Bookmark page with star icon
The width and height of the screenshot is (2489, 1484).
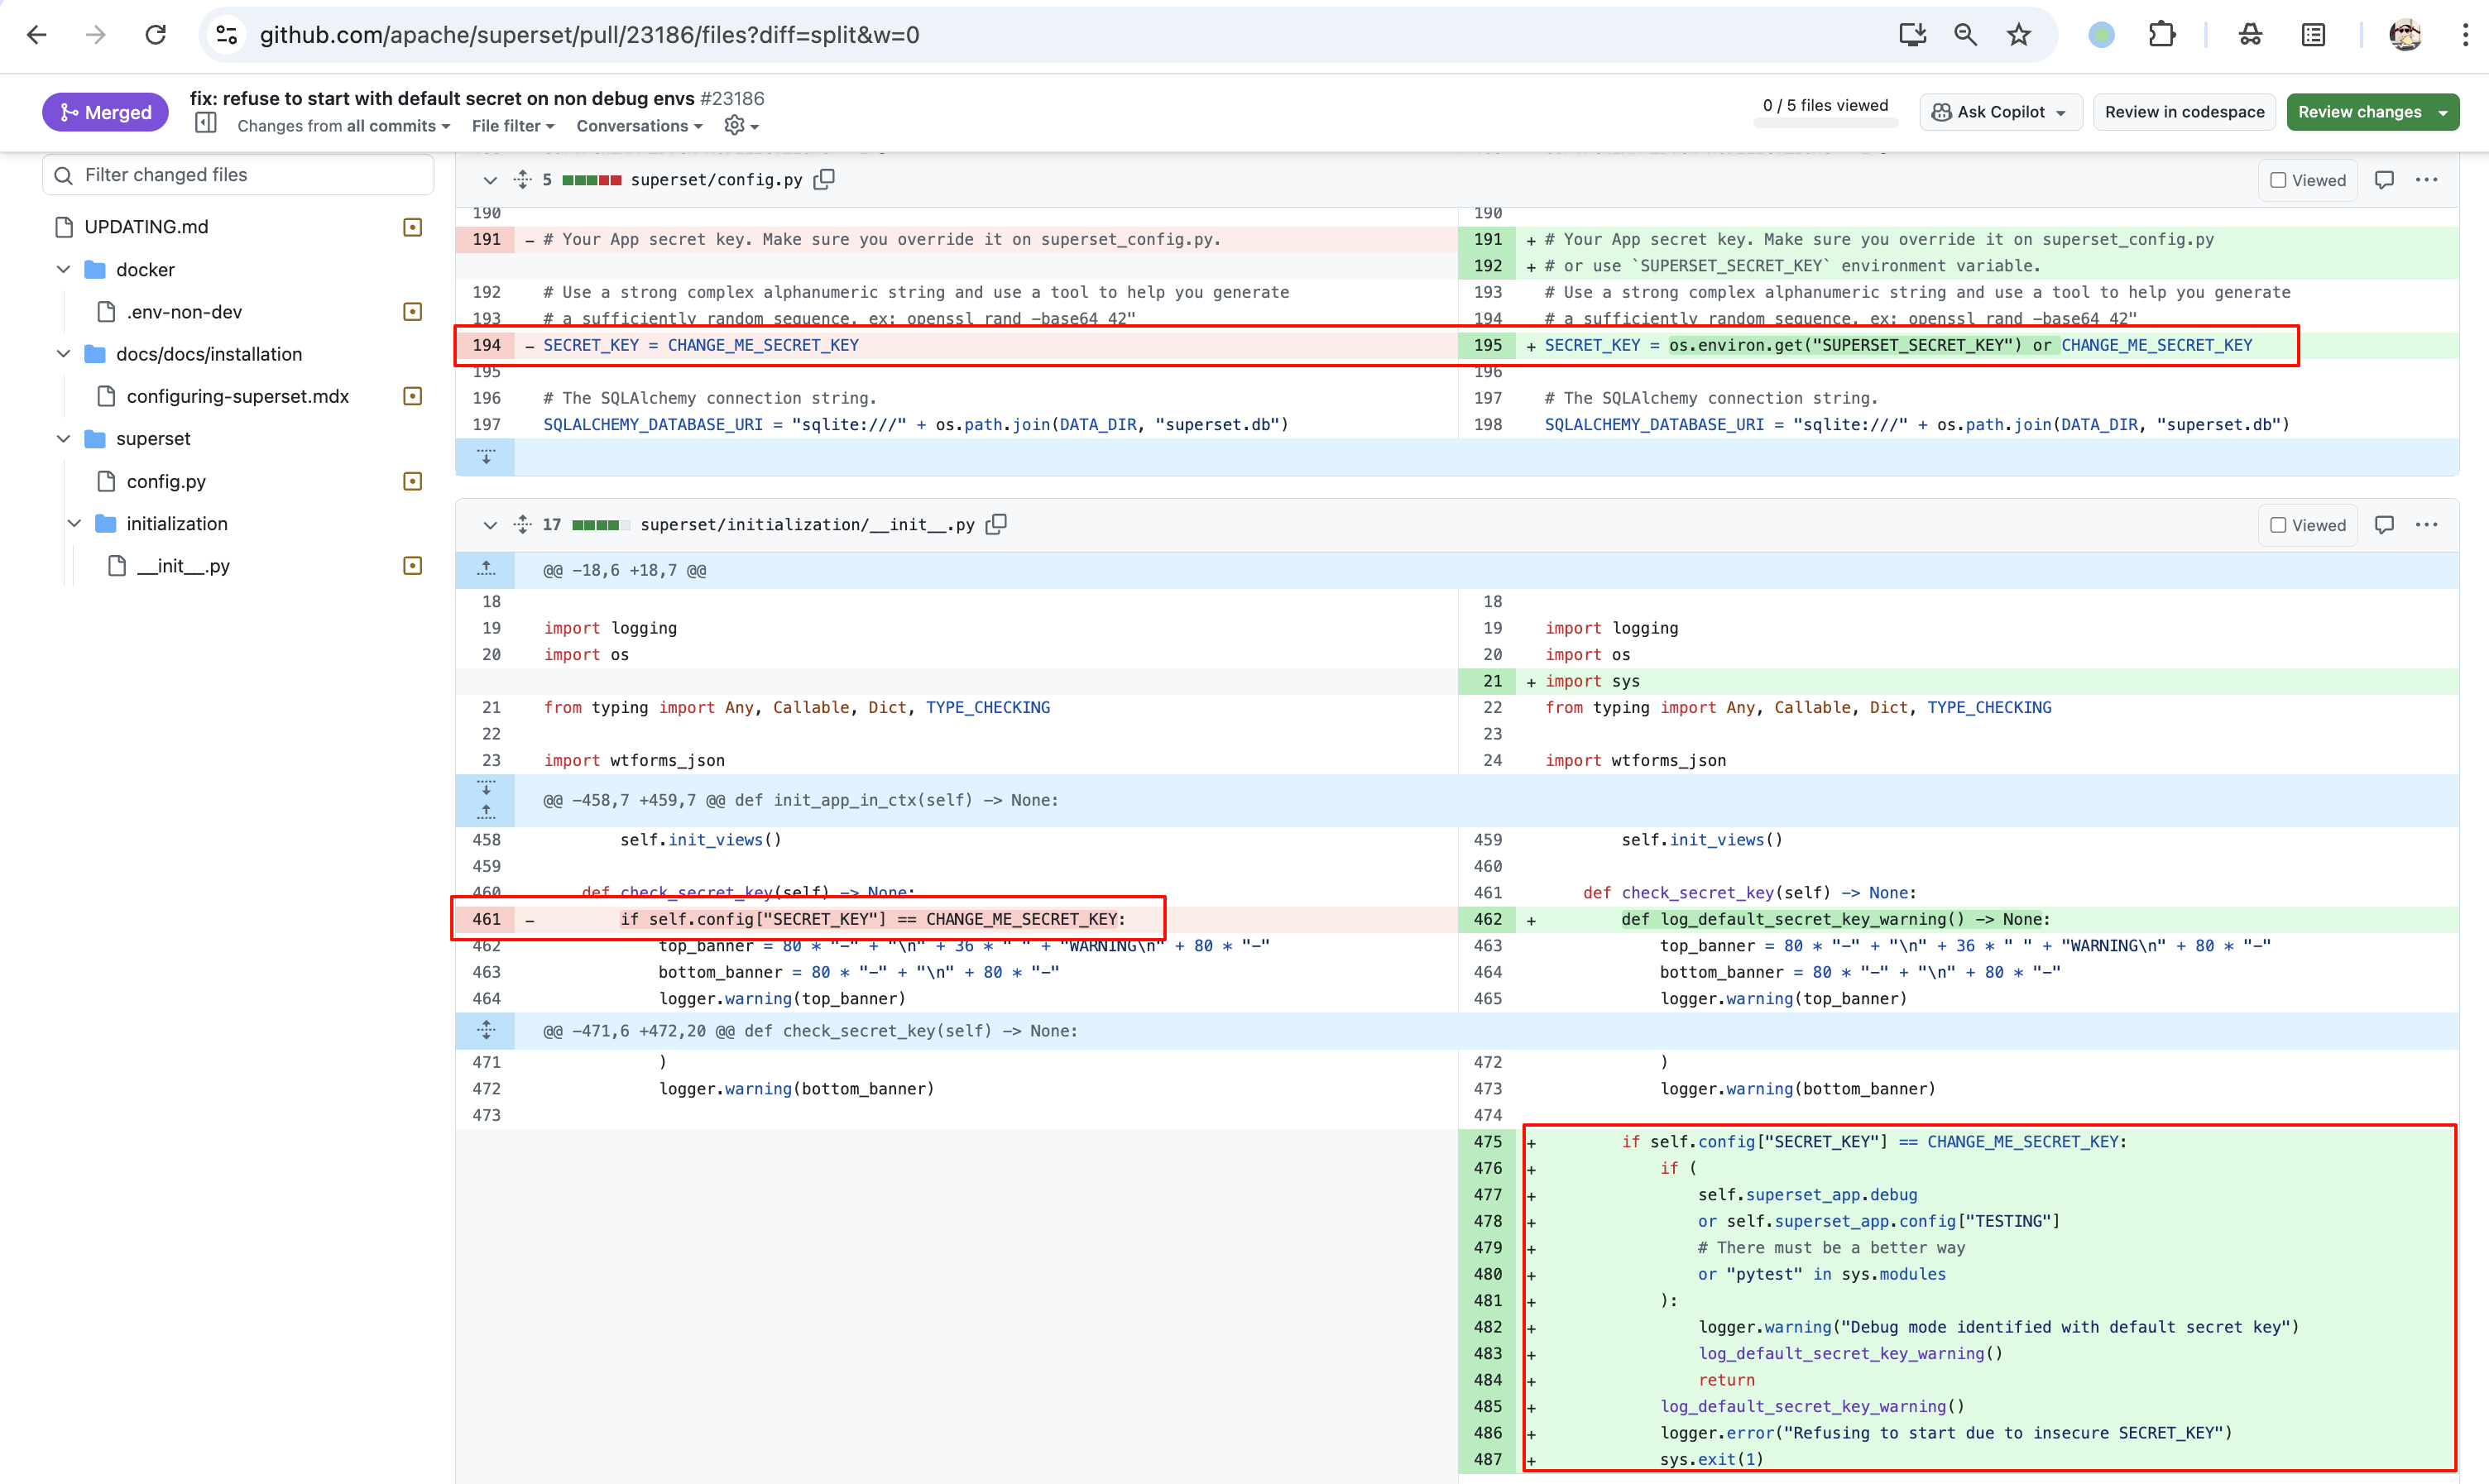[x=2019, y=35]
